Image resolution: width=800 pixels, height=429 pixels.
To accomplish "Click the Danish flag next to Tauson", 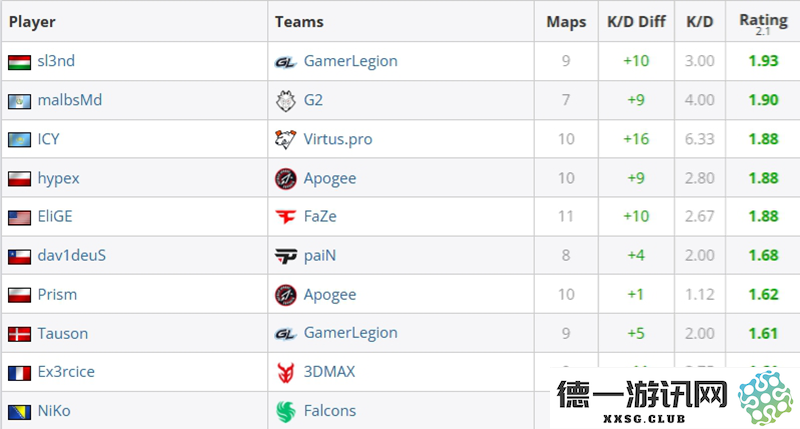I will (19, 334).
